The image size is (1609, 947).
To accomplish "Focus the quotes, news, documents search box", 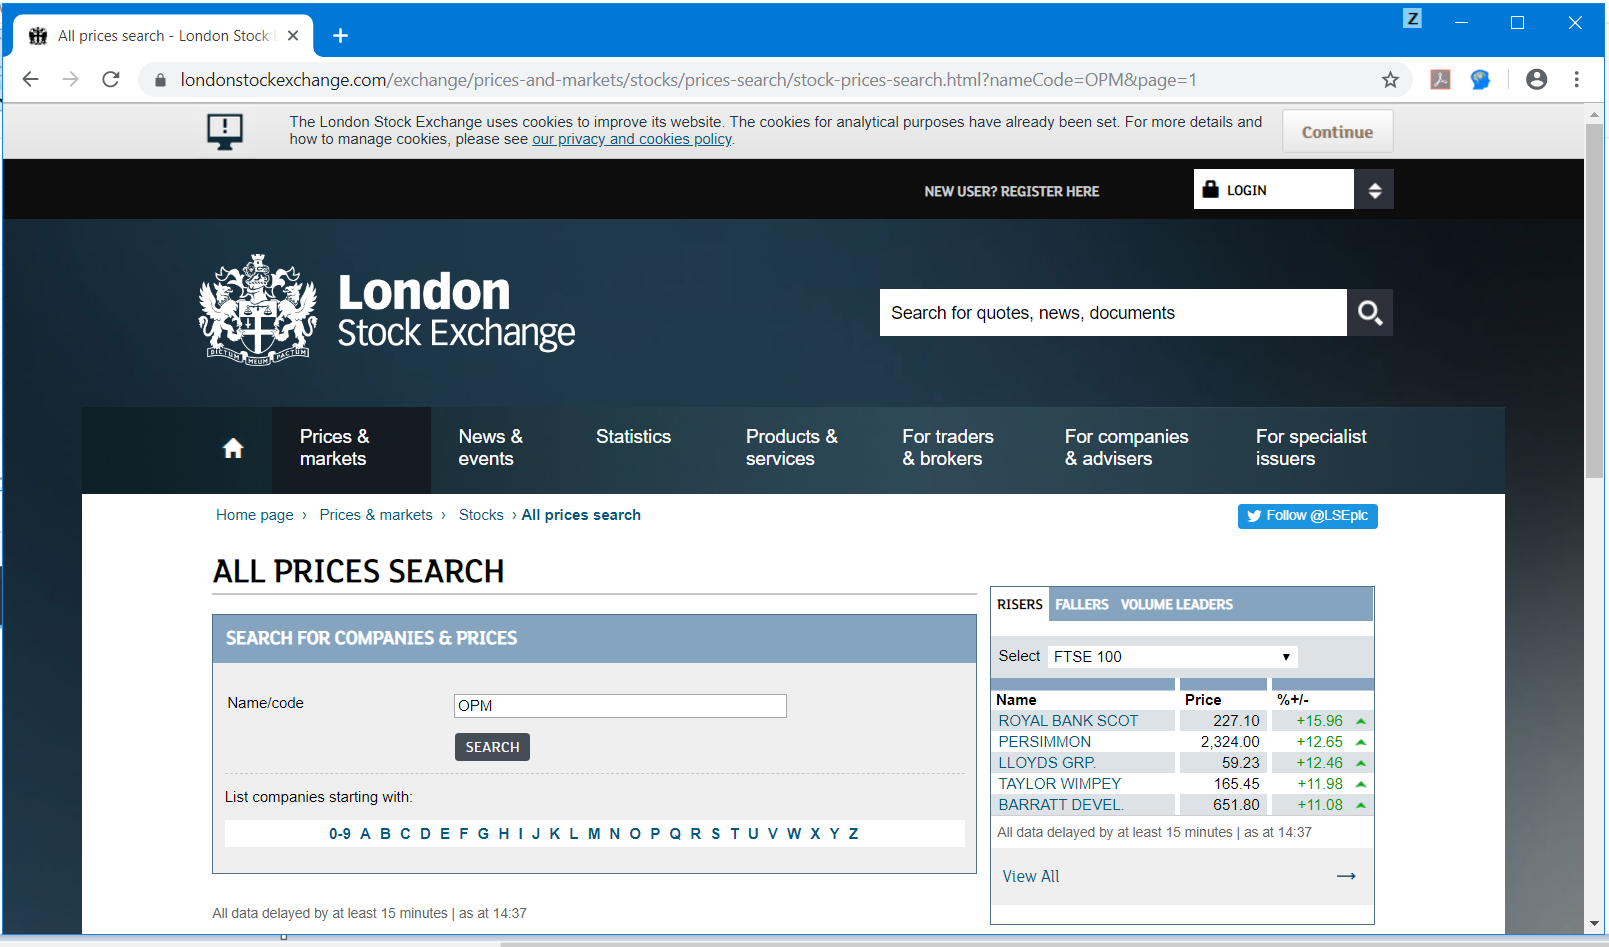I will 1113,313.
